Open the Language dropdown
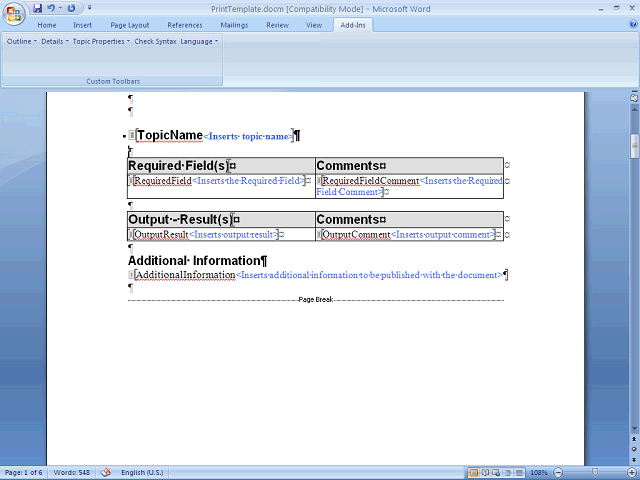Viewport: 640px width, 480px height. pyautogui.click(x=199, y=41)
